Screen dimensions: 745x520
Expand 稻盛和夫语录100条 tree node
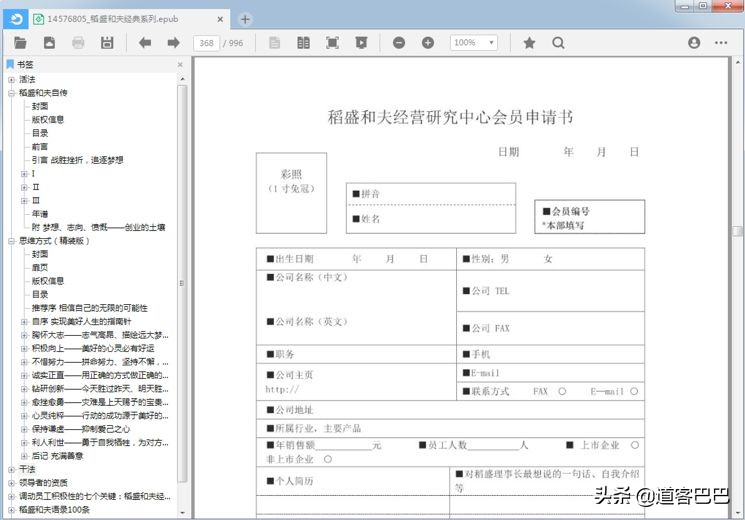pos(11,510)
